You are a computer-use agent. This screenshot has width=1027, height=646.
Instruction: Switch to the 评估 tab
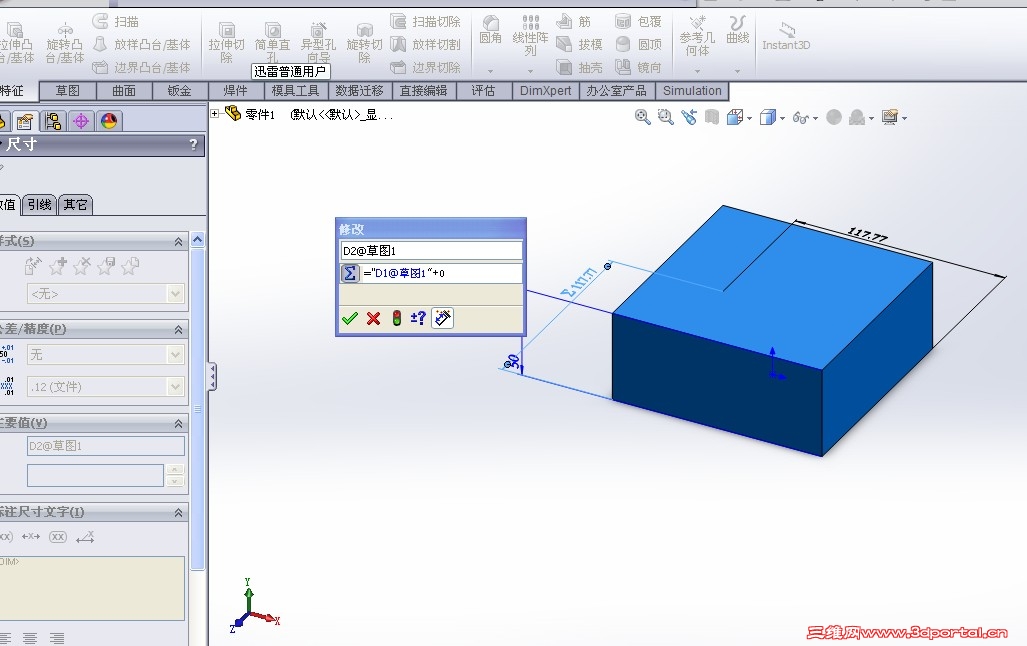(x=483, y=91)
